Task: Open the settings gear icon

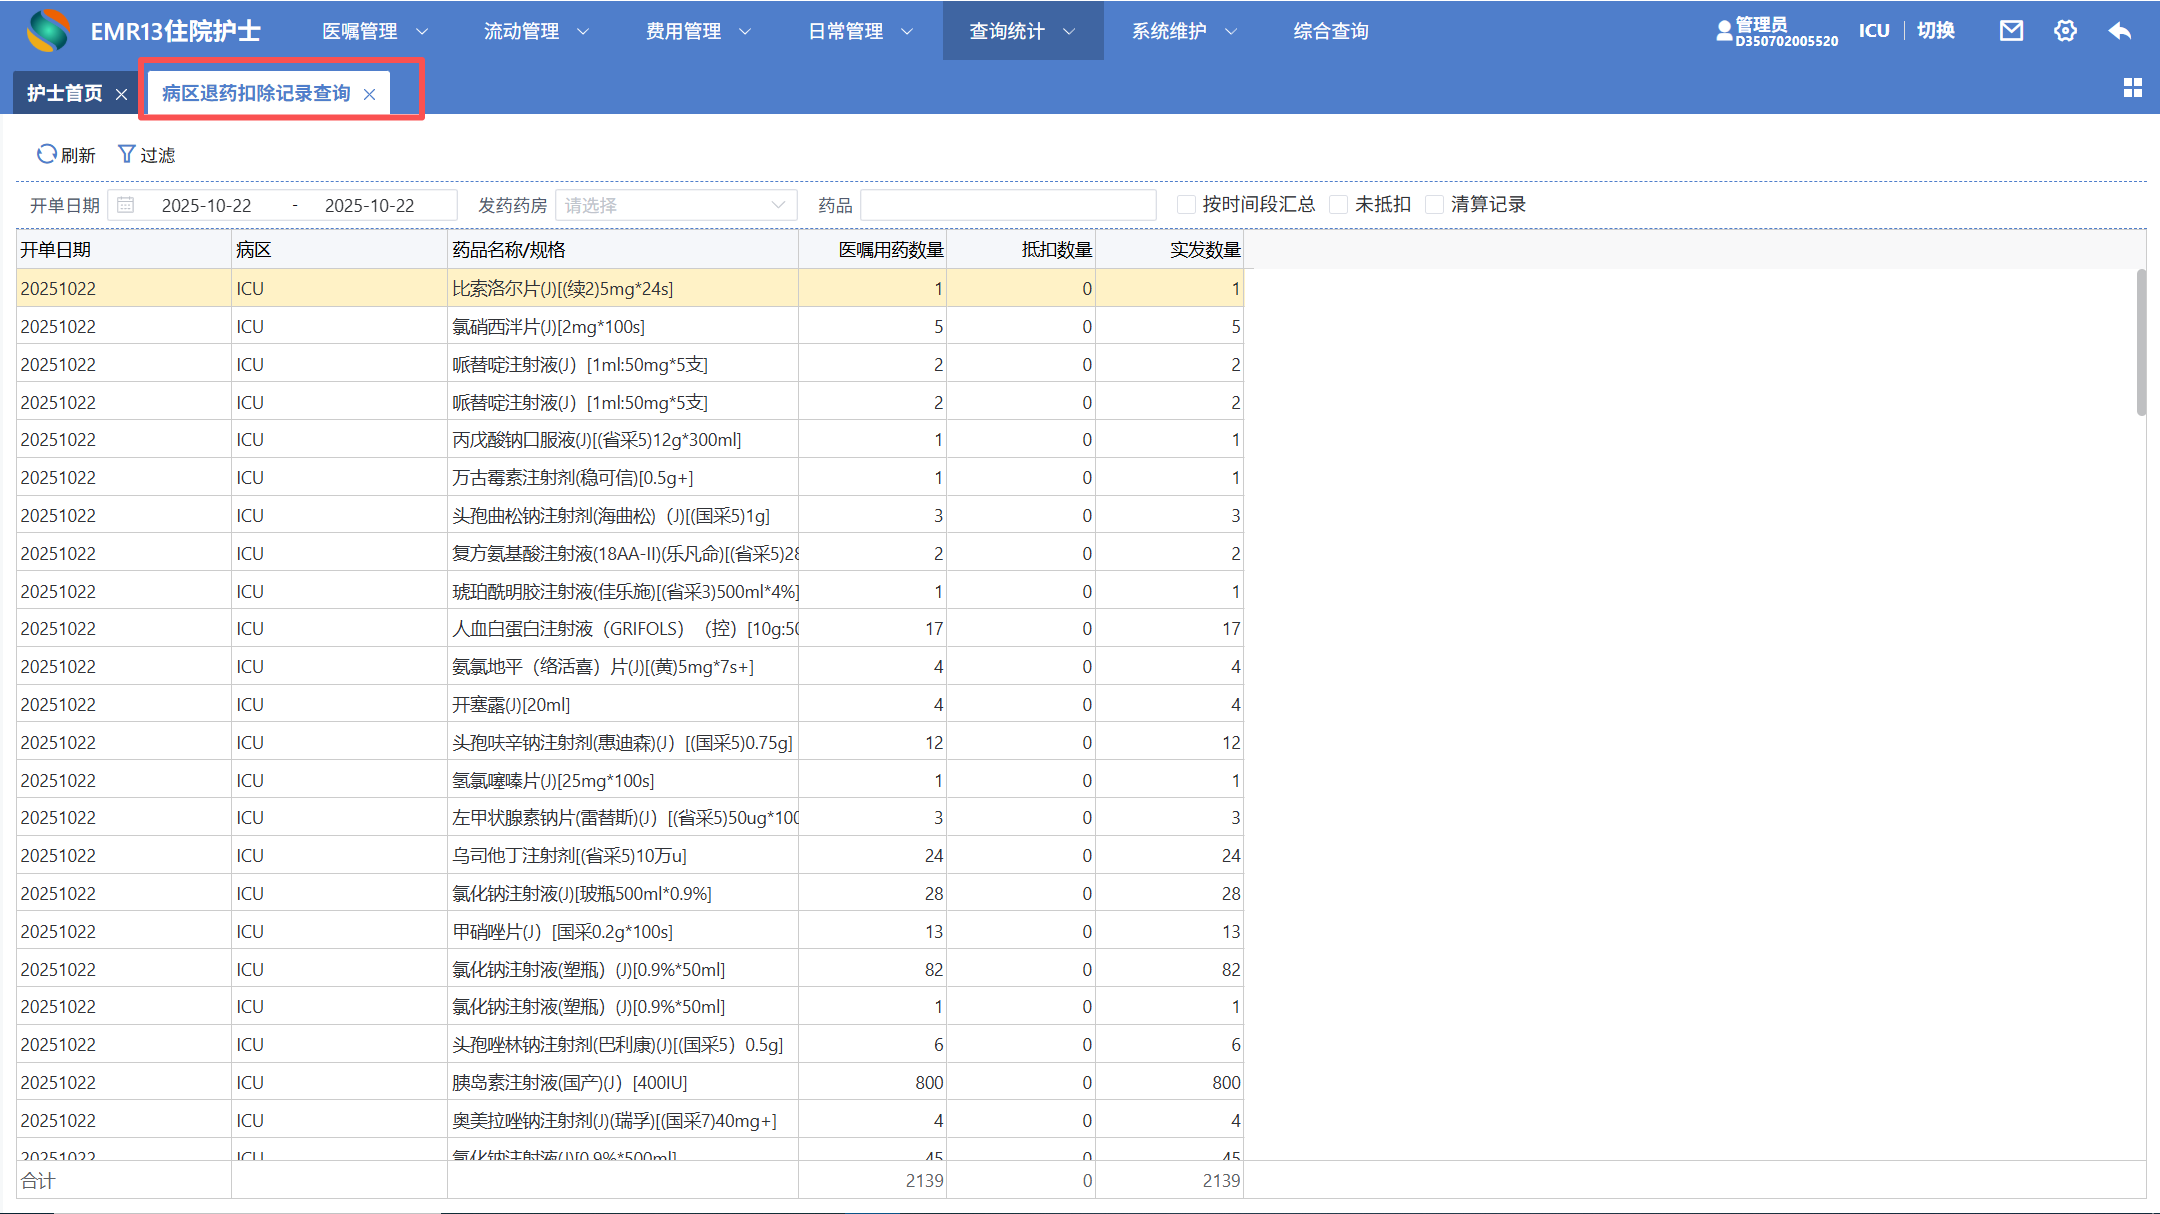Action: pos(2065,31)
